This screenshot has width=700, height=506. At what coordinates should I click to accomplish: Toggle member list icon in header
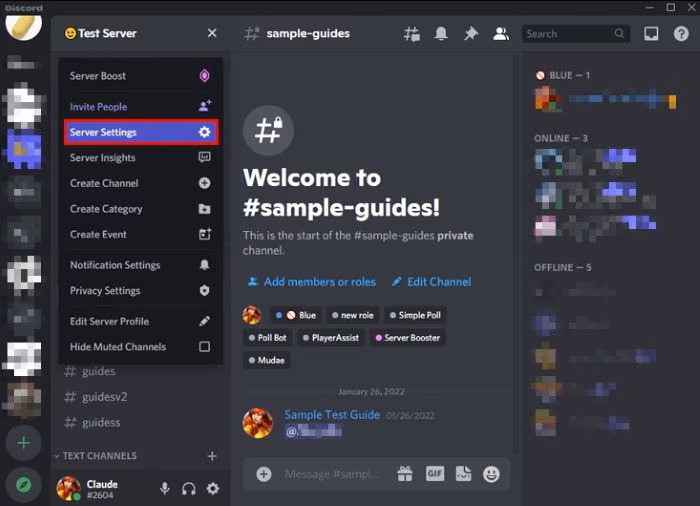(x=501, y=33)
